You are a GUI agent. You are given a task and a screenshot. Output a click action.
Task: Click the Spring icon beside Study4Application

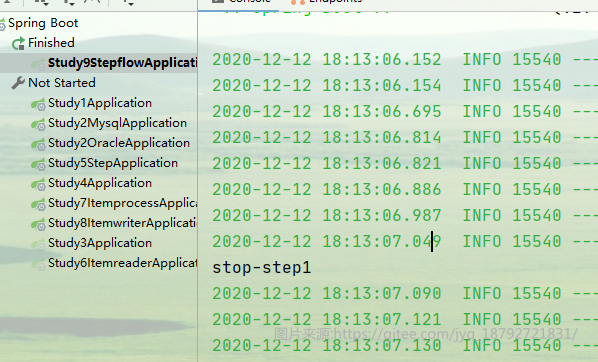38,184
